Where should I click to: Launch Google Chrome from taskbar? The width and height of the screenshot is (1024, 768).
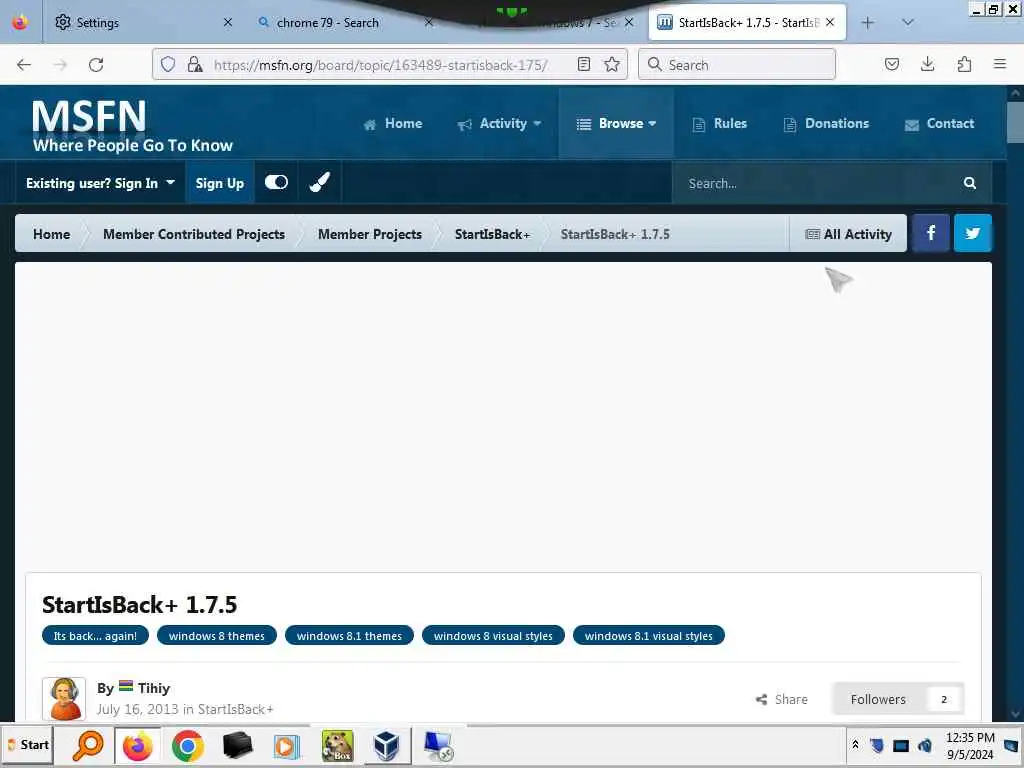[x=187, y=746]
